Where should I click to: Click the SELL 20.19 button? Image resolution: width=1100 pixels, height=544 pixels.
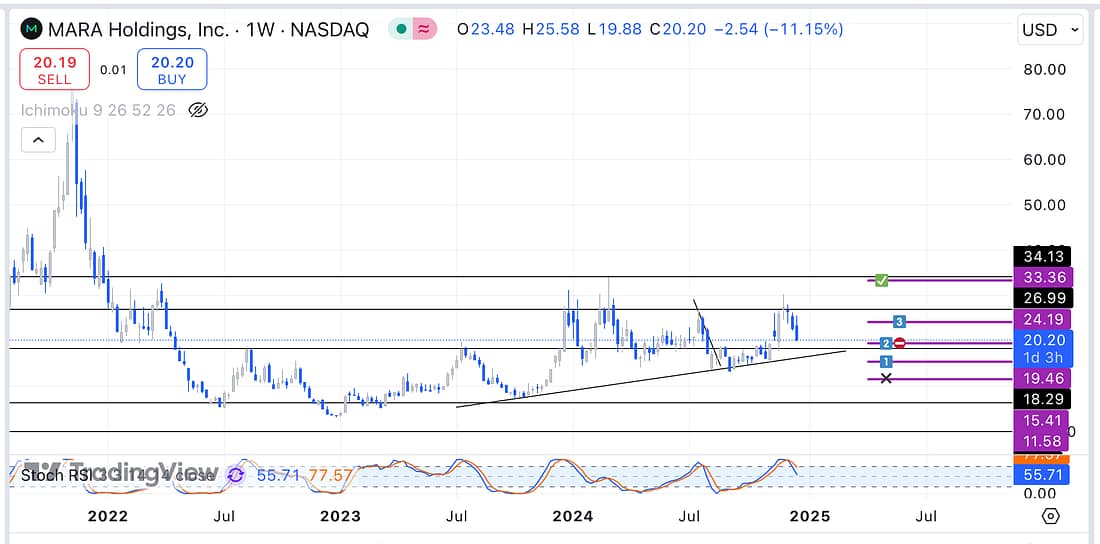pyautogui.click(x=54, y=70)
